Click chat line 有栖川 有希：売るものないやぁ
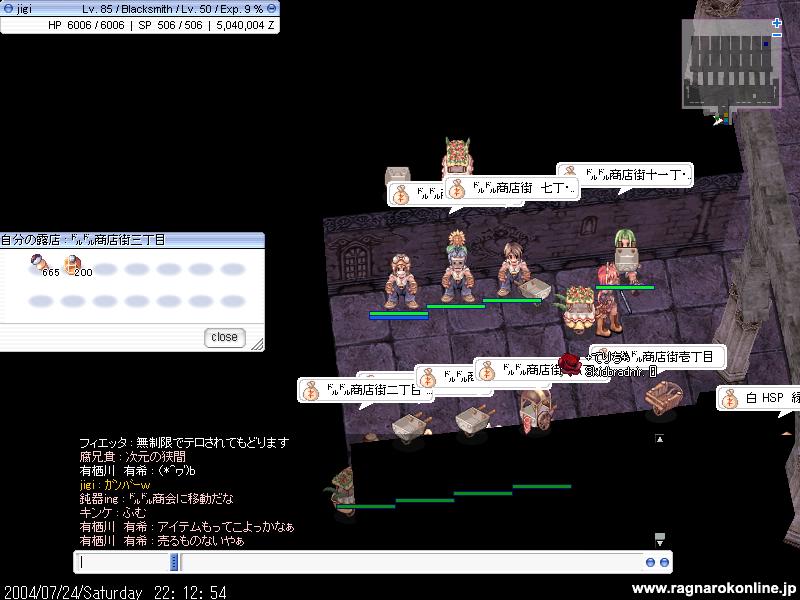The height and width of the screenshot is (600, 800). point(162,540)
